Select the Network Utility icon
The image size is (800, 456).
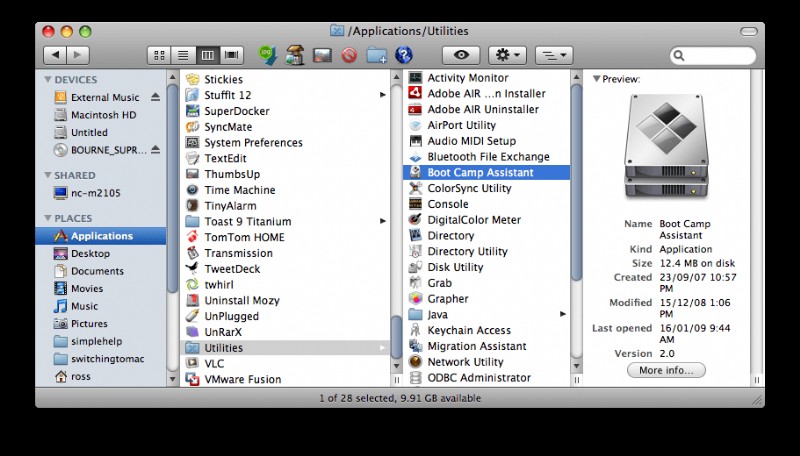[415, 362]
